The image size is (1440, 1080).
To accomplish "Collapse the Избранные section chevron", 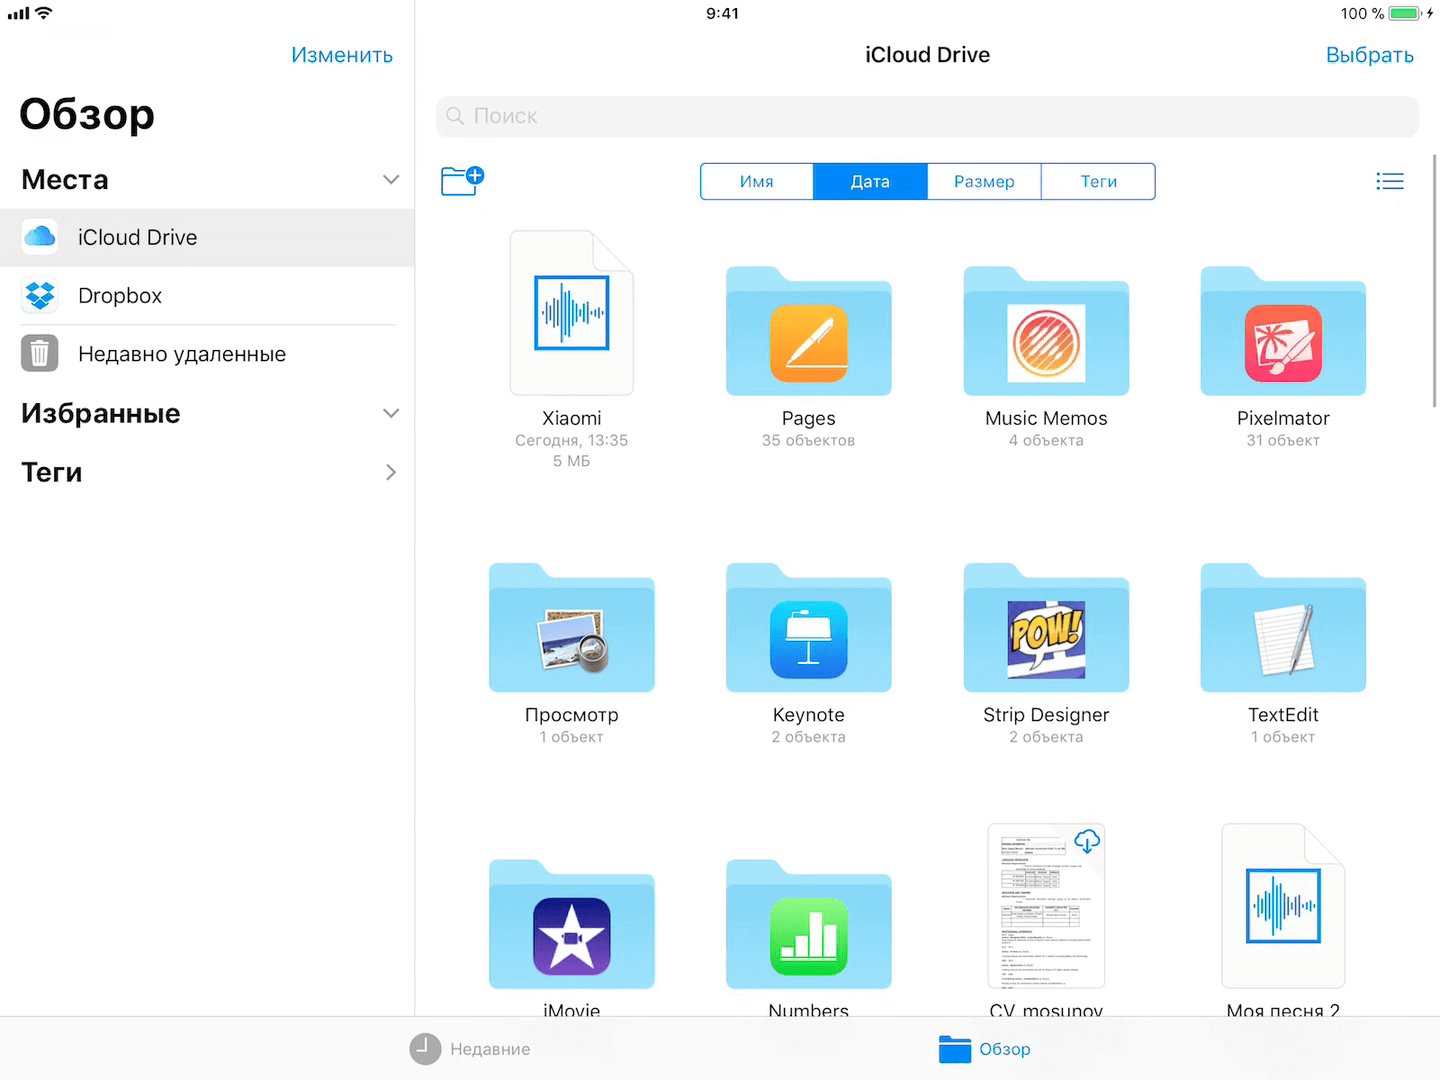I will 391,413.
